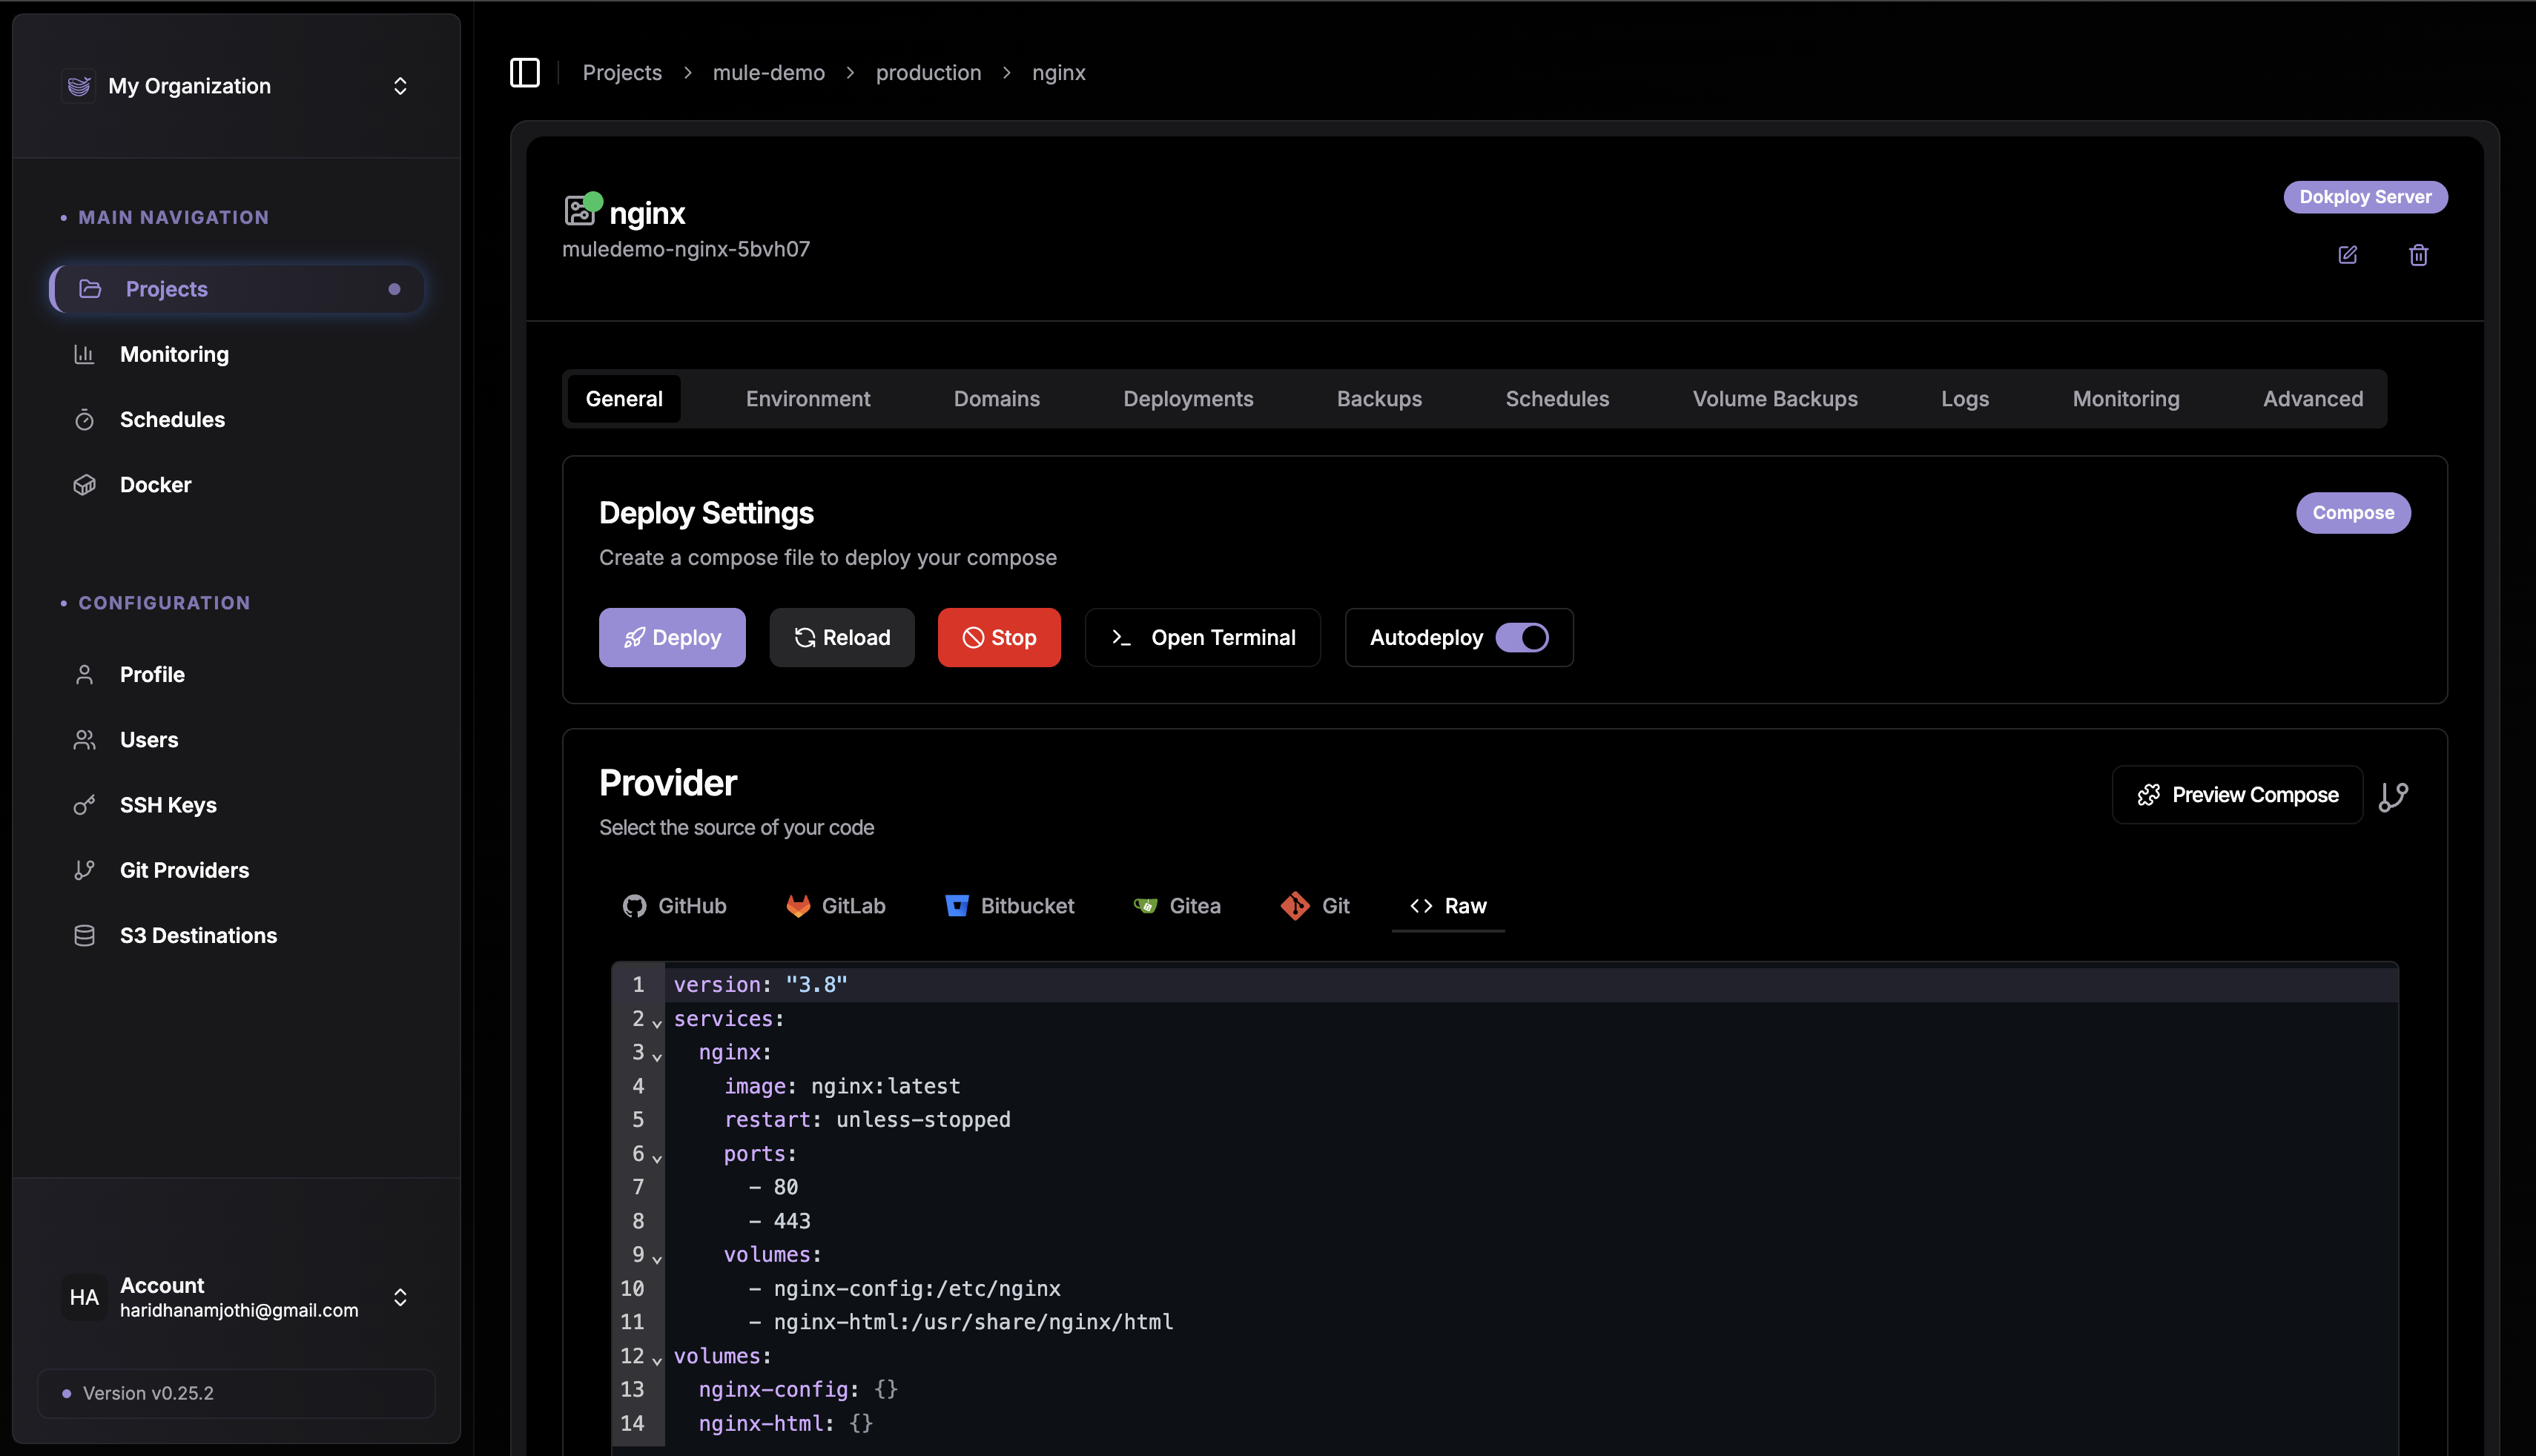Open Projects in the sidebar
The width and height of the screenshot is (2536, 1456).
click(236, 289)
